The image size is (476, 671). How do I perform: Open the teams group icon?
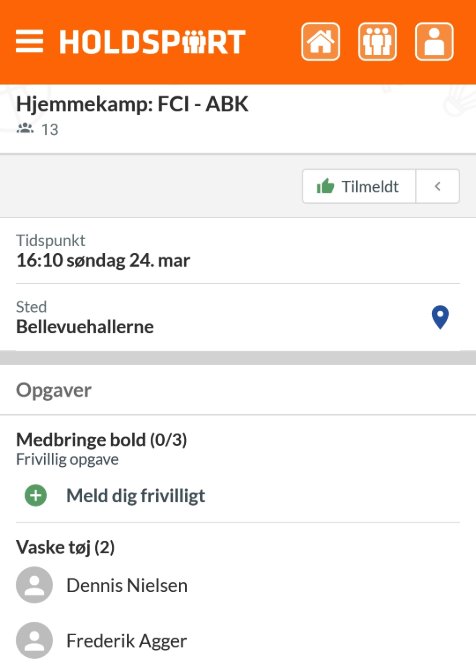pos(377,42)
